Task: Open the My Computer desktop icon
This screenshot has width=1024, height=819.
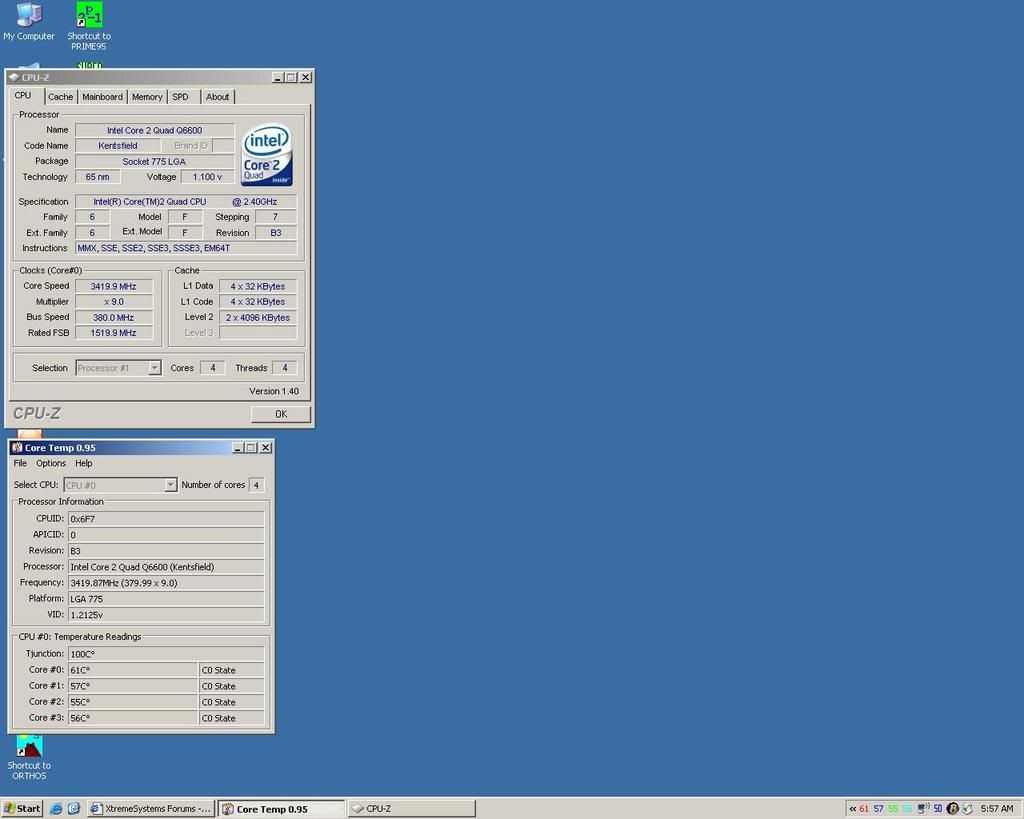Action: pyautogui.click(x=29, y=16)
